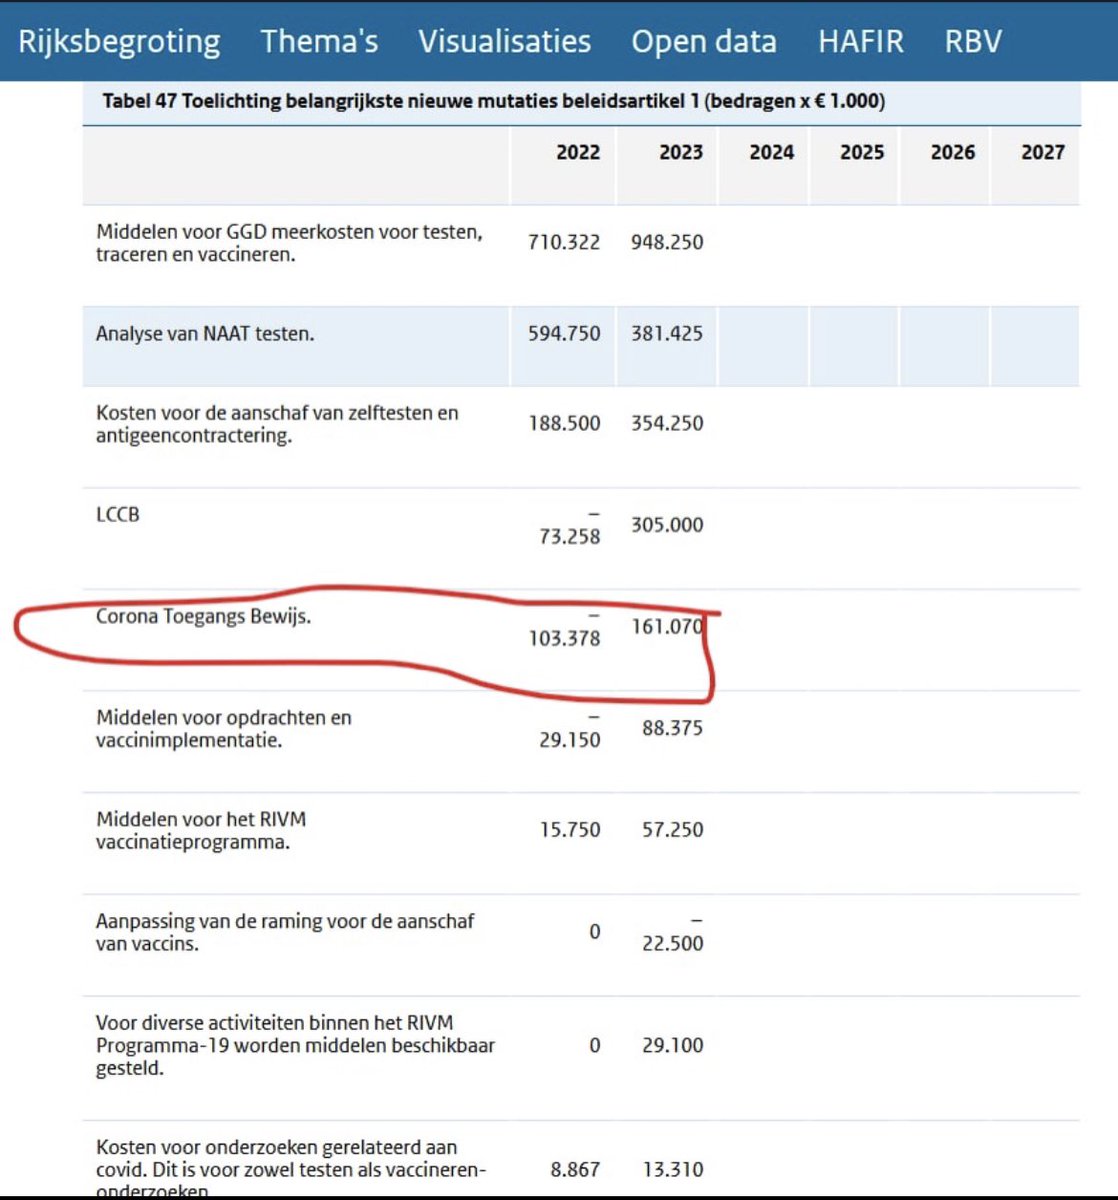Open the HAFIR menu item
The width and height of the screenshot is (1118, 1200).
click(860, 41)
